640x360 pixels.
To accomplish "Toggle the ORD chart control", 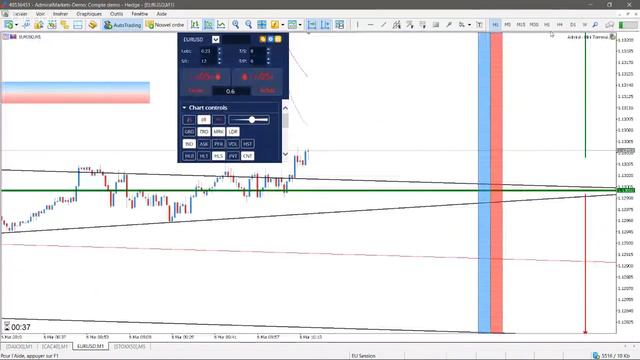I will point(204,132).
